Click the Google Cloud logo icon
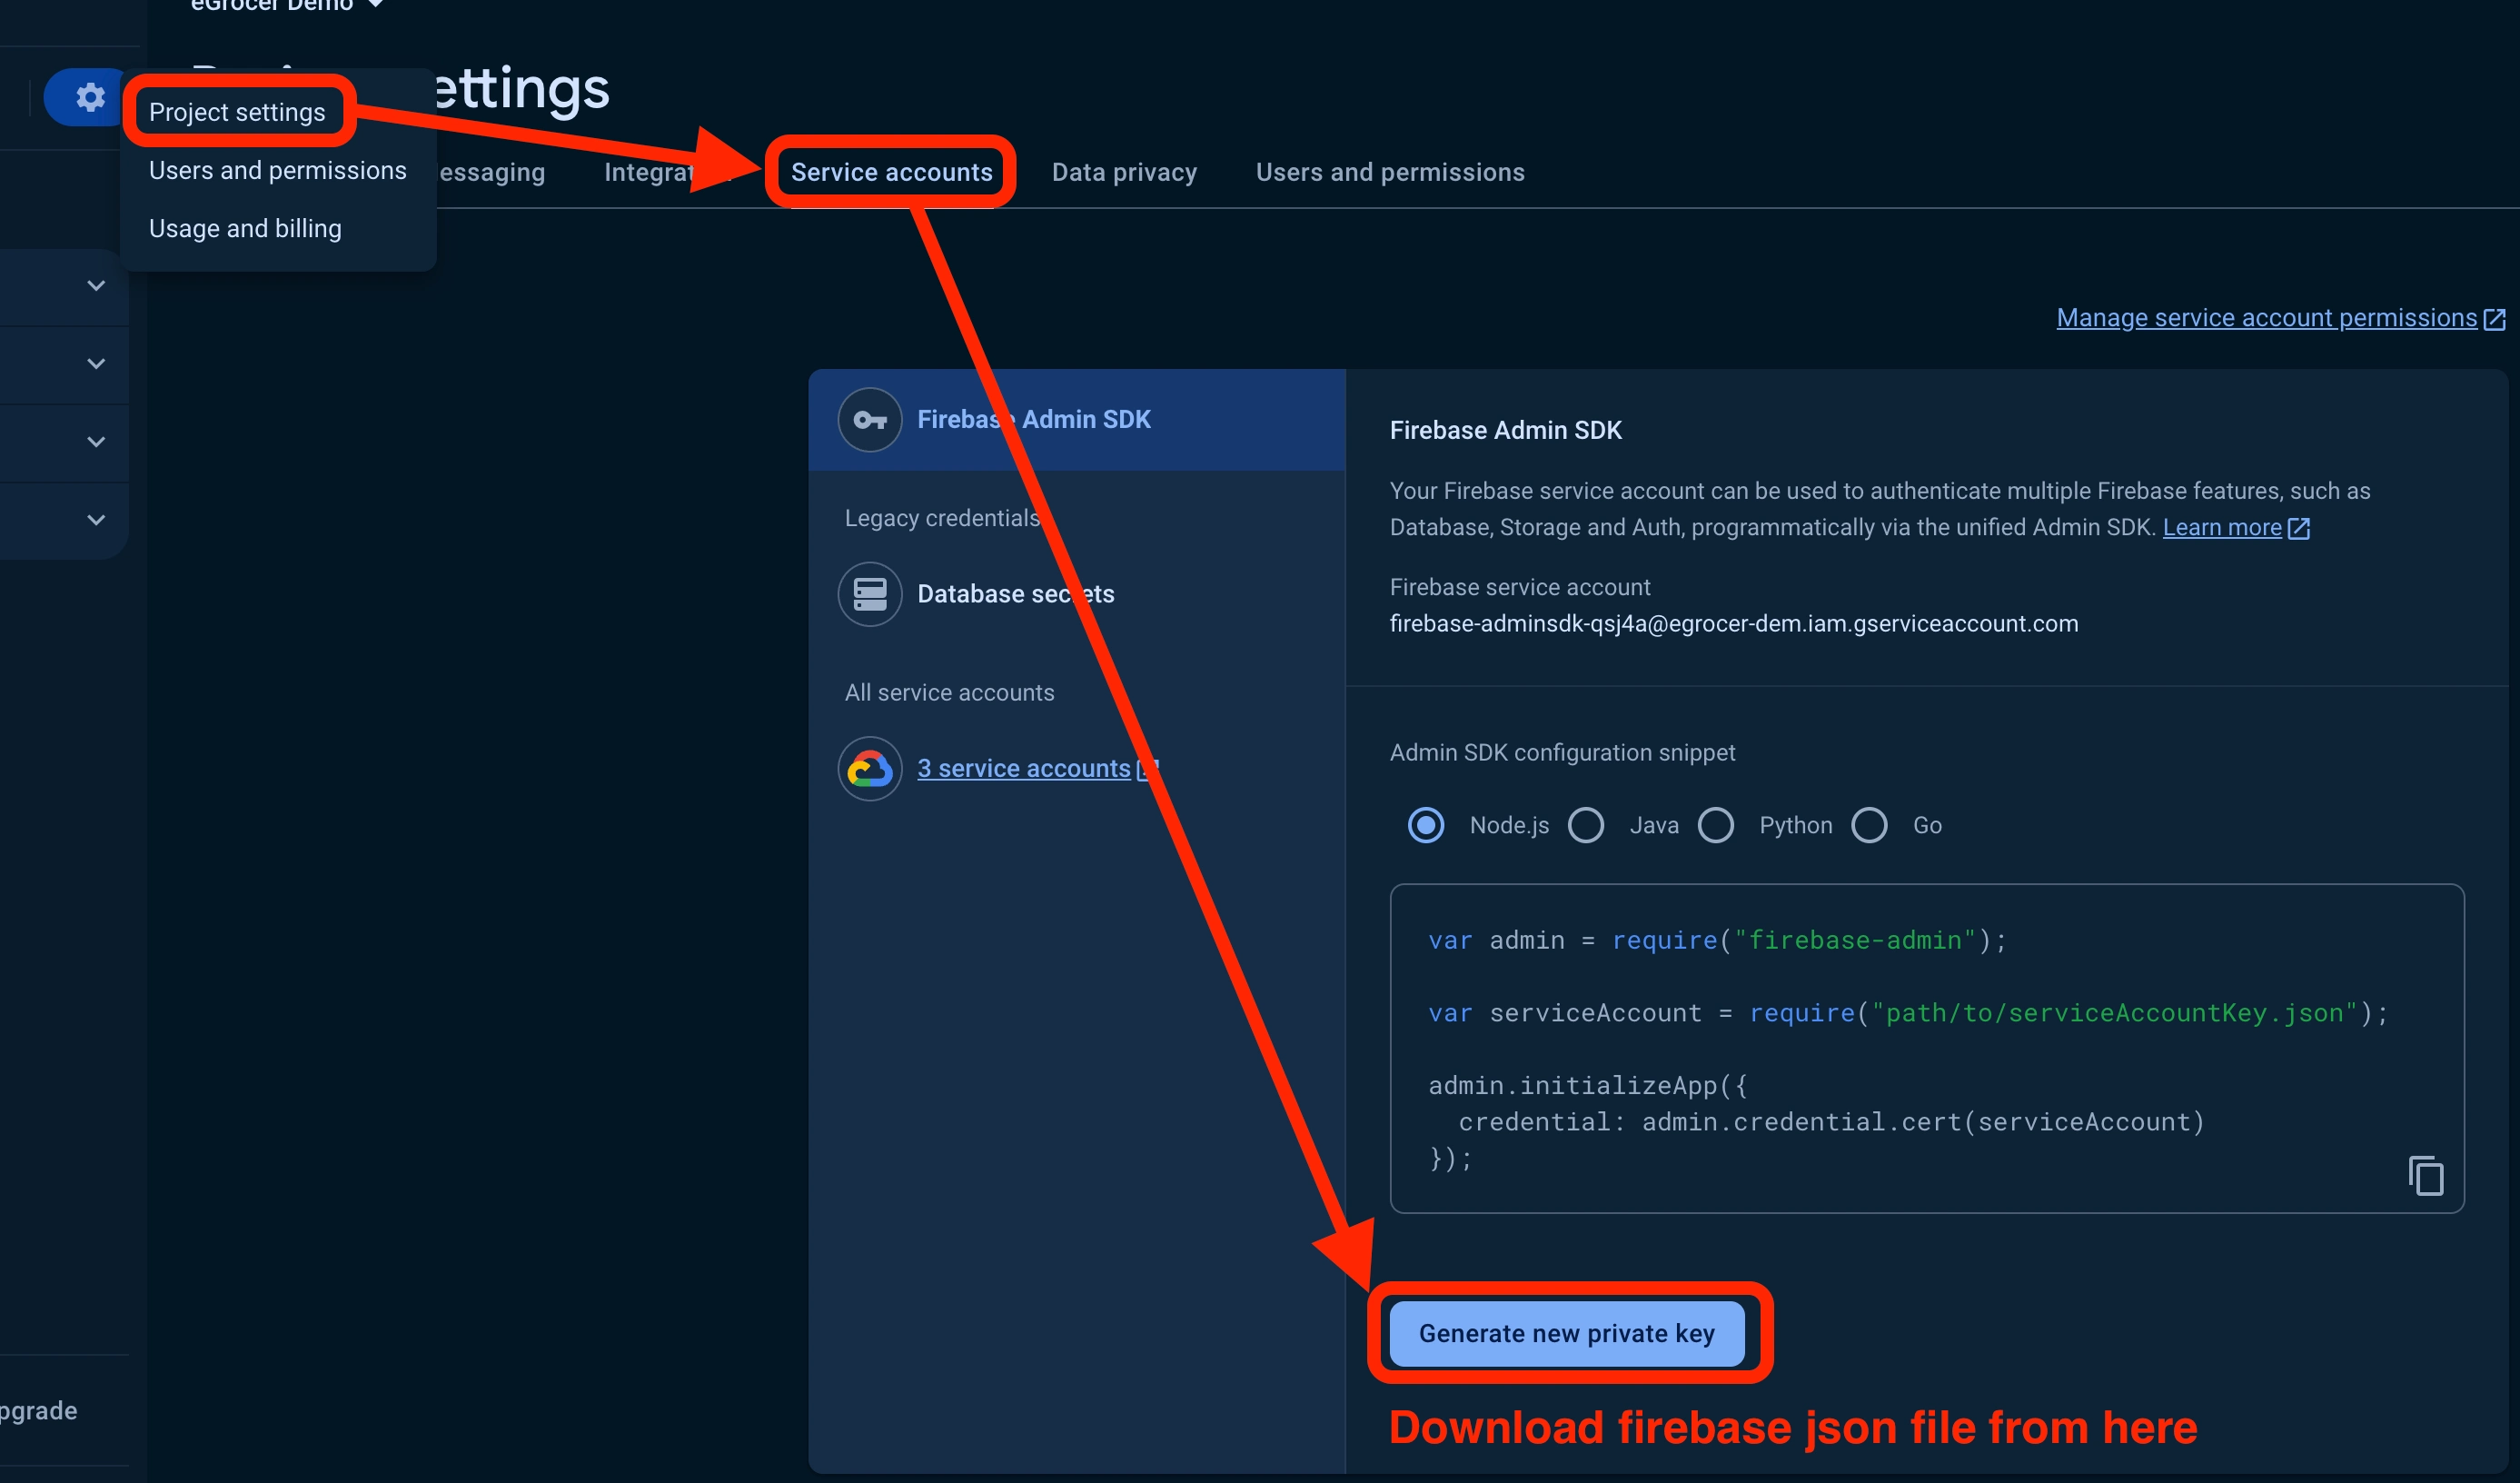The width and height of the screenshot is (2520, 1483). coord(870,769)
